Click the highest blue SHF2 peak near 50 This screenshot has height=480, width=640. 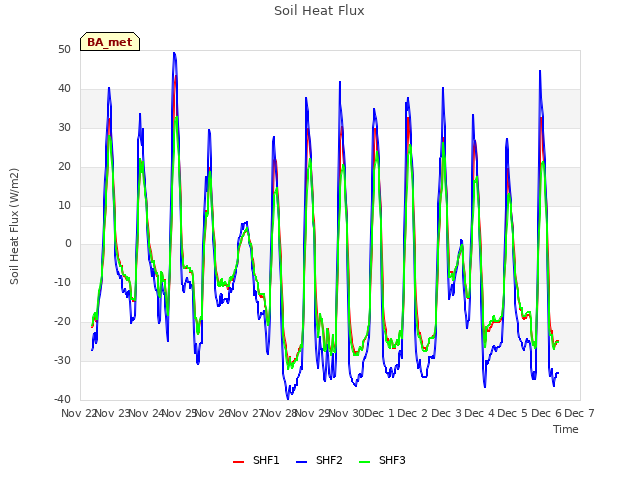pos(174,53)
